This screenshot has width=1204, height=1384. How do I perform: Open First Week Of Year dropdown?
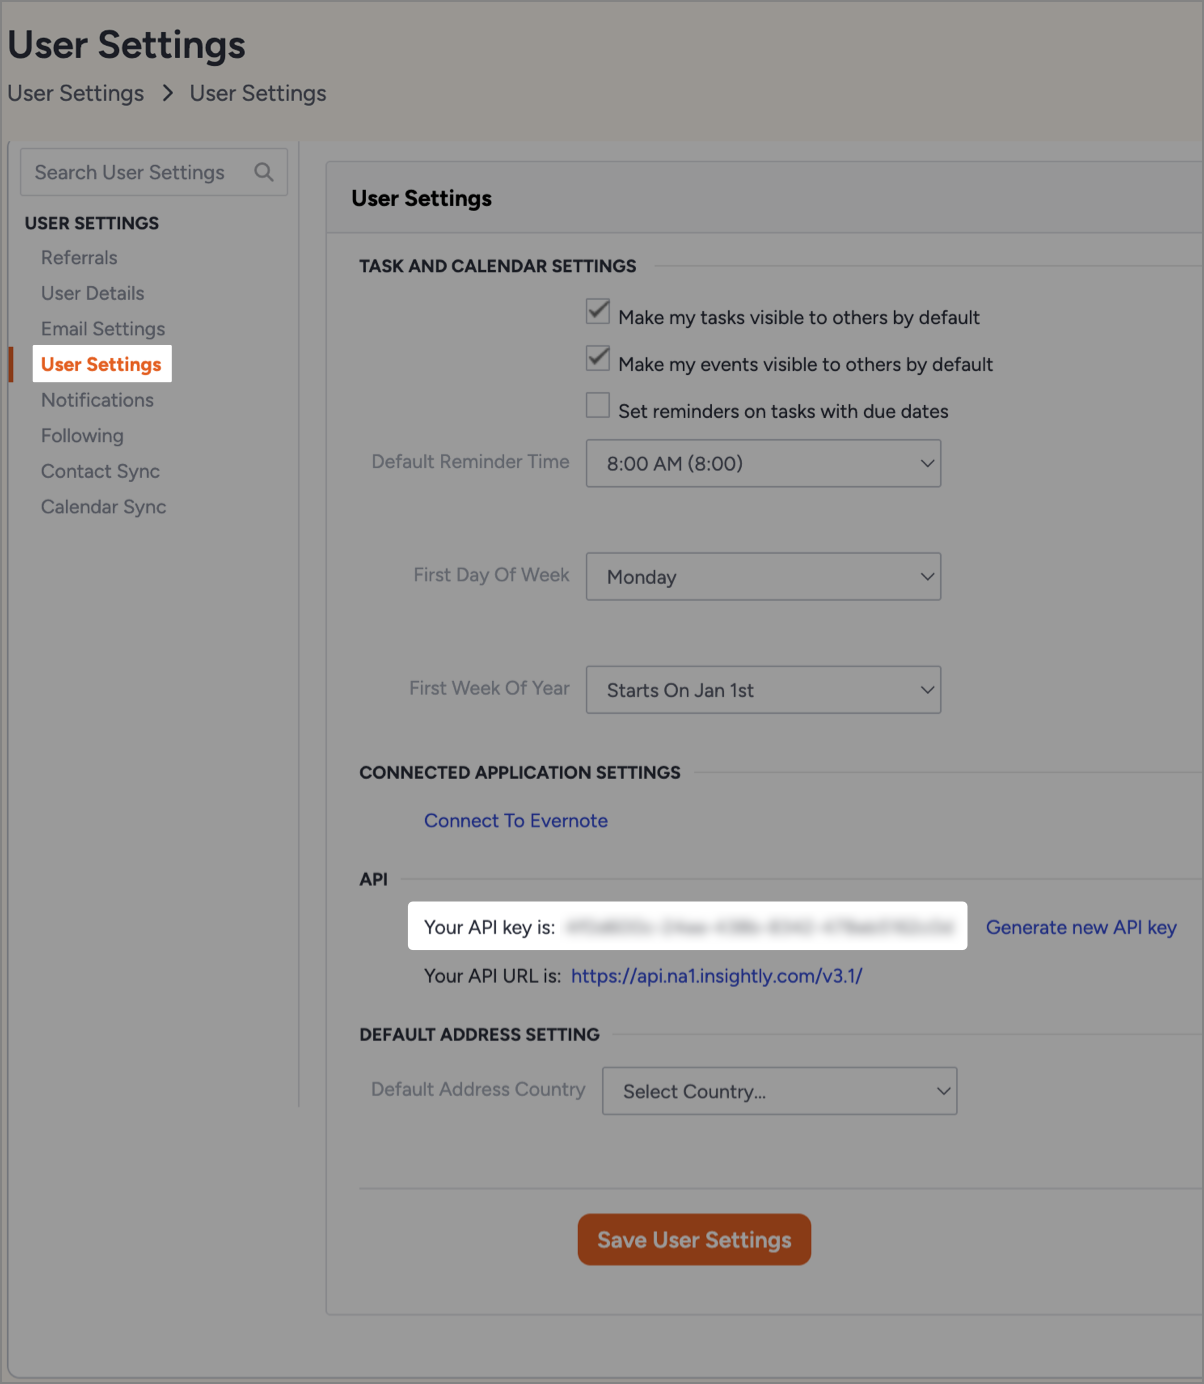pyautogui.click(x=763, y=690)
